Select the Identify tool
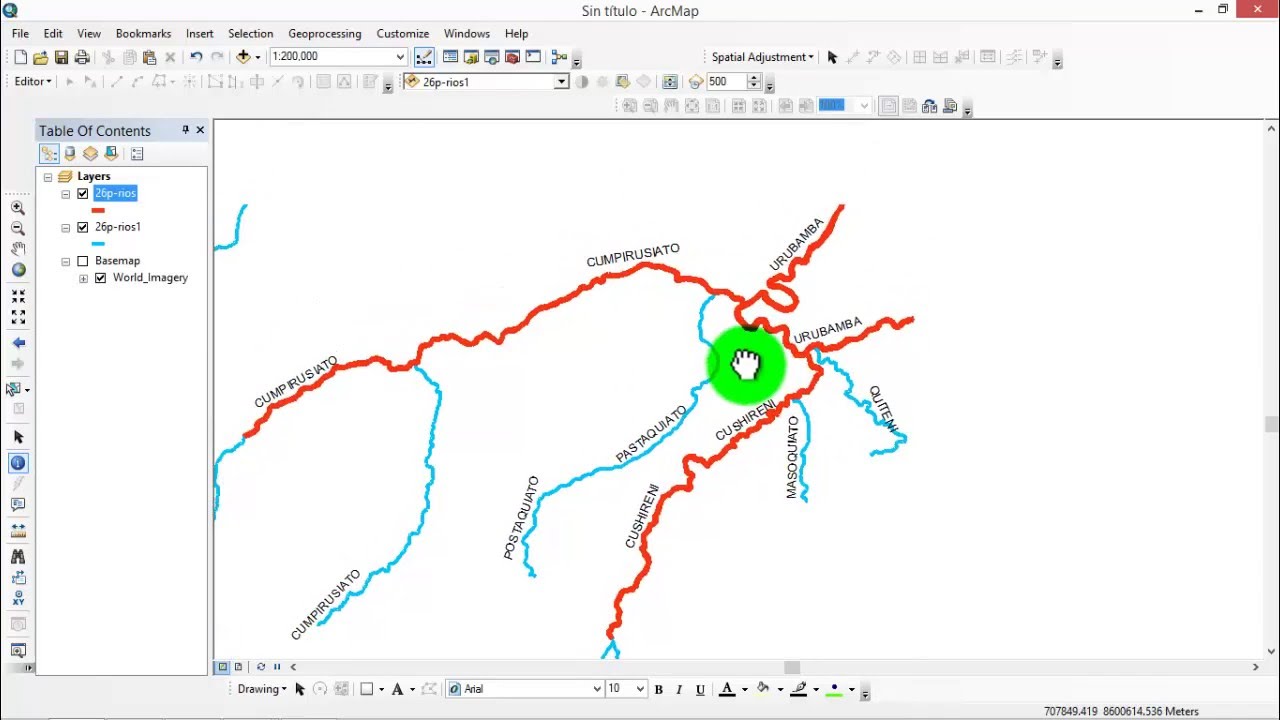This screenshot has height=720, width=1280. coord(17,463)
